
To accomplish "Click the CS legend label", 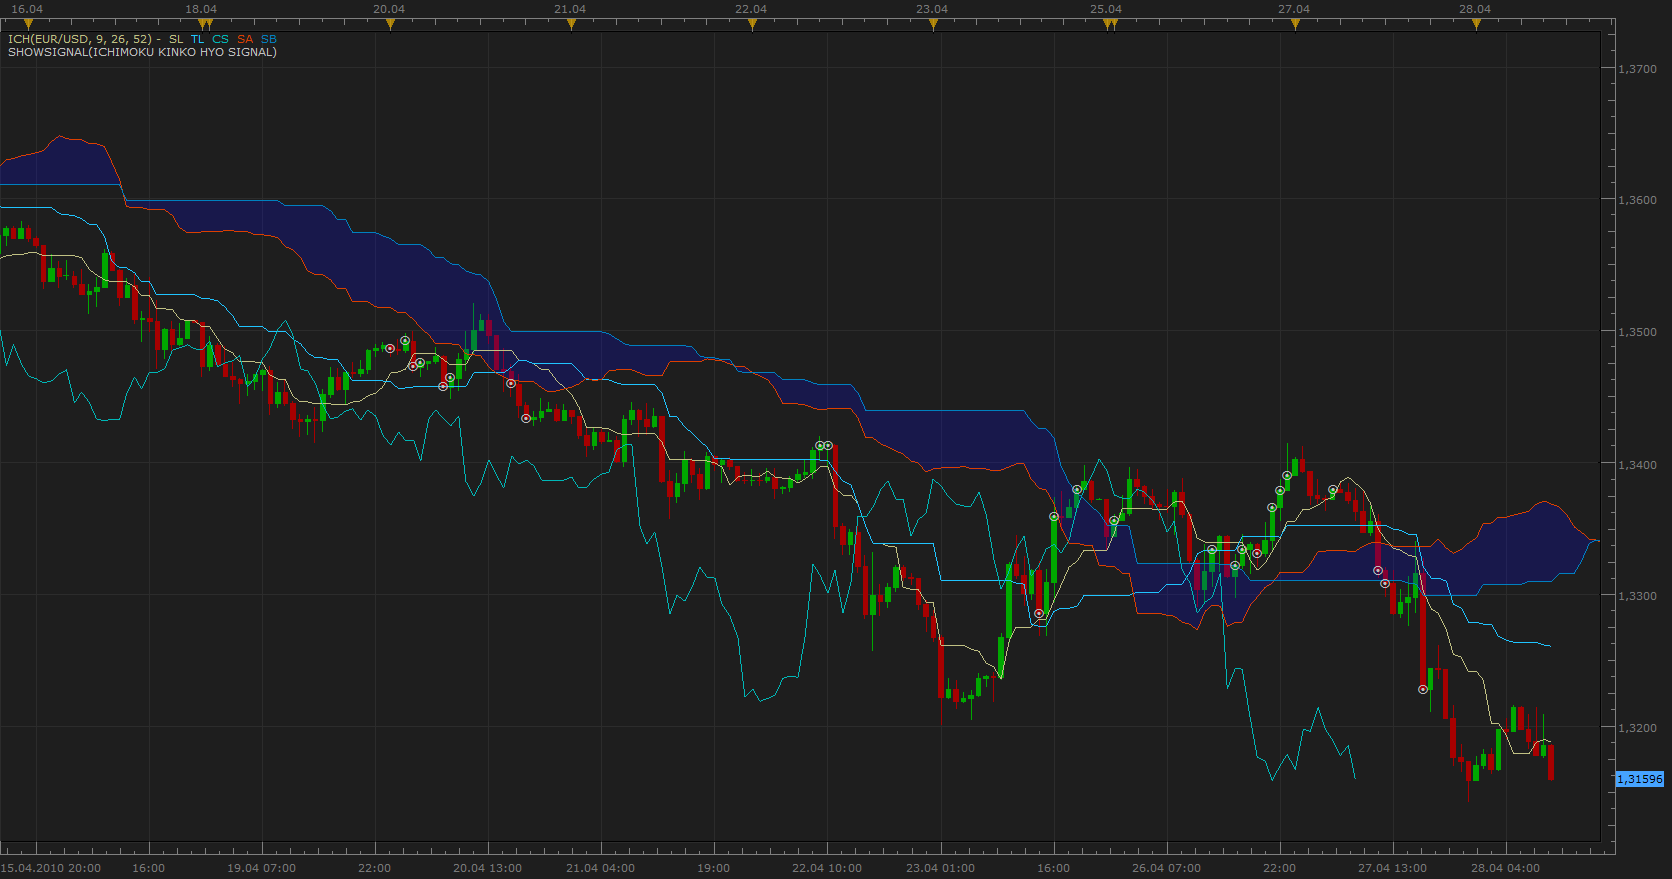I will click(x=220, y=39).
